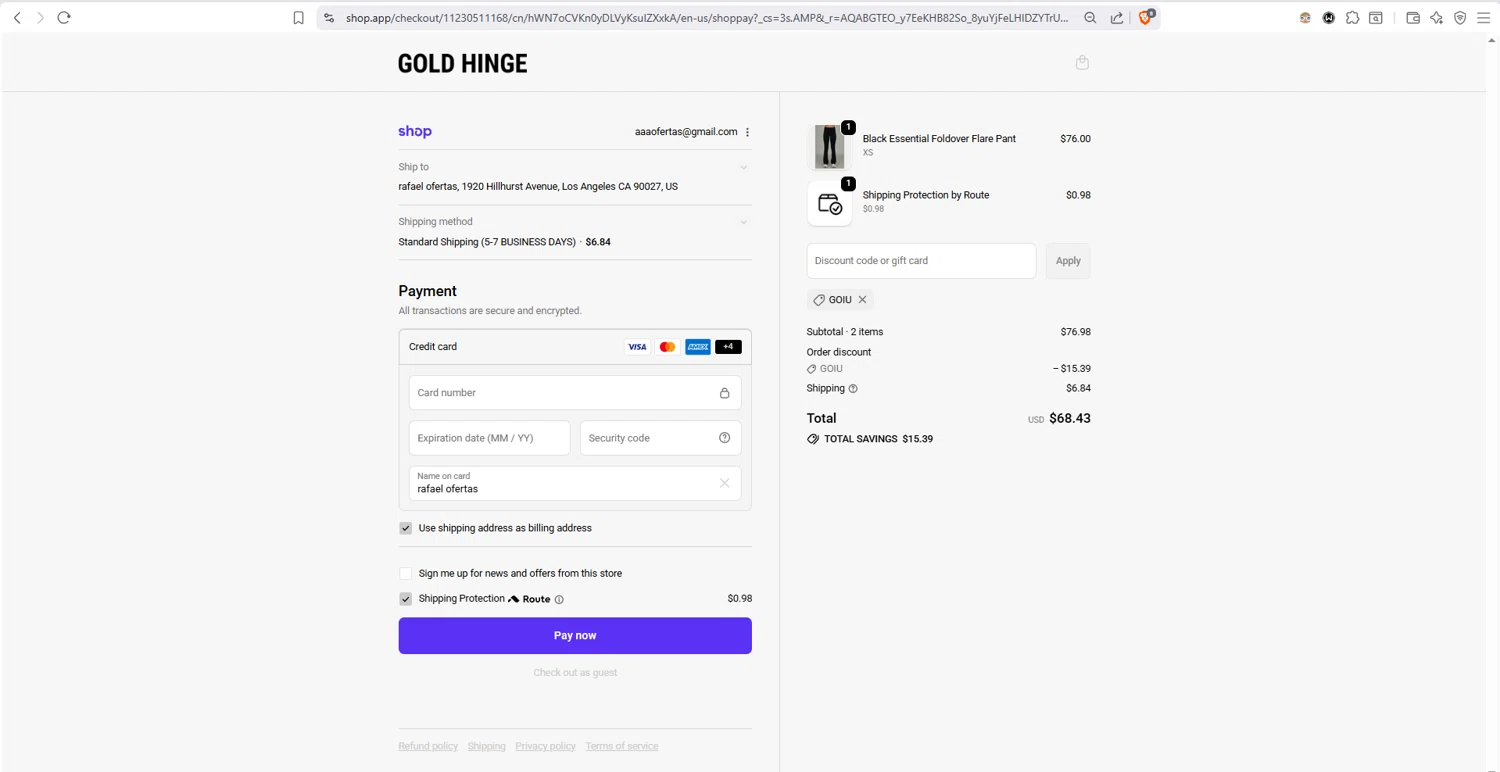This screenshot has width=1500, height=772.
Task: Enable news and offers sign-up checkbox
Action: pyautogui.click(x=405, y=574)
